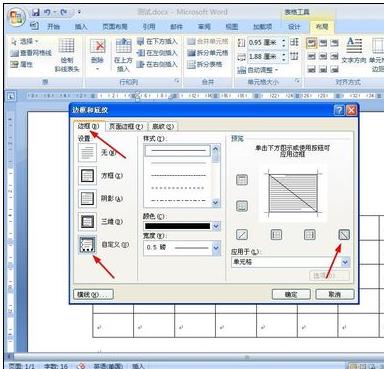
Task: Click the 确定 button
Action: coord(291,294)
